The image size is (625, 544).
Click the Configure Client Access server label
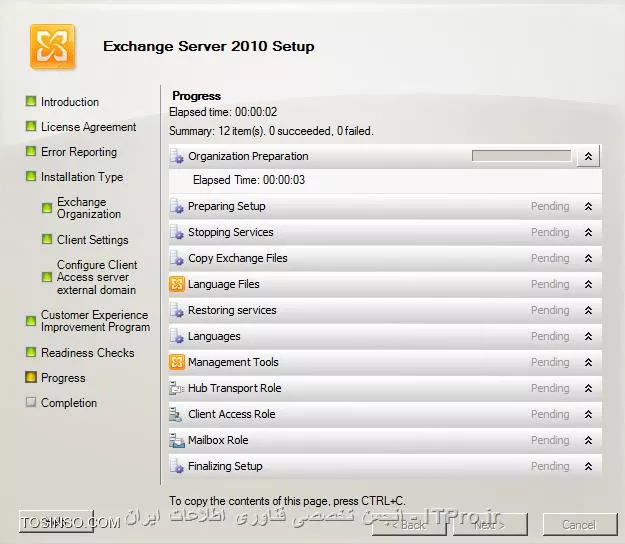97,277
